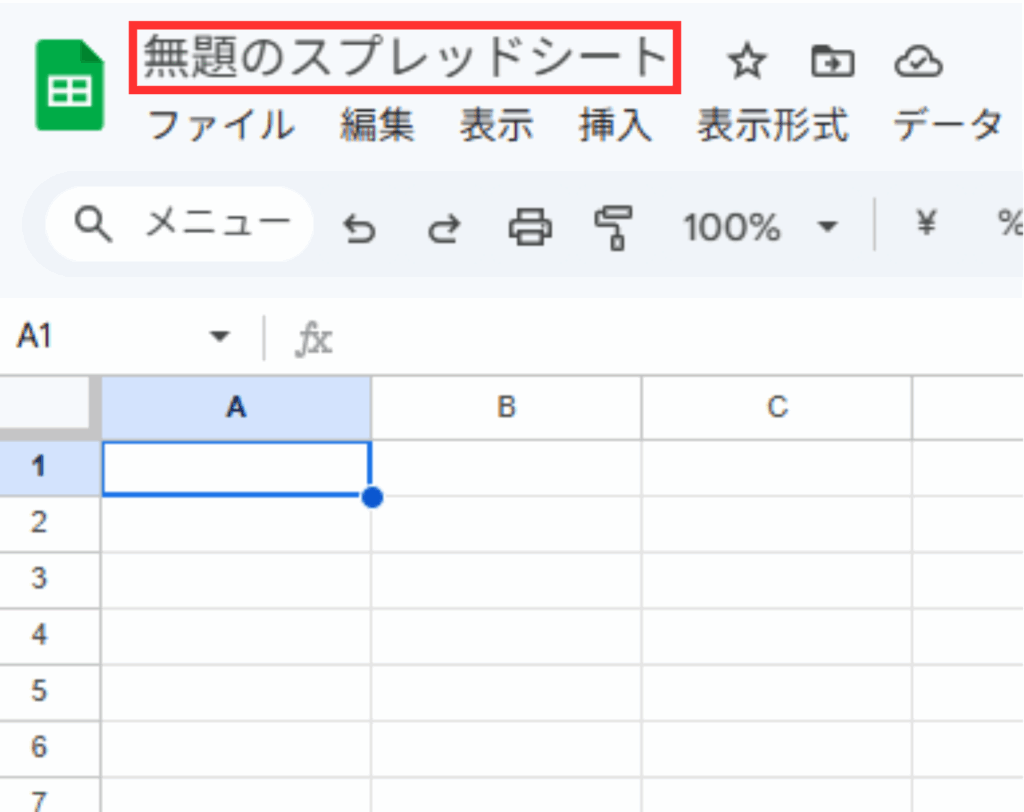Click the redo arrow in toolbar

443,229
